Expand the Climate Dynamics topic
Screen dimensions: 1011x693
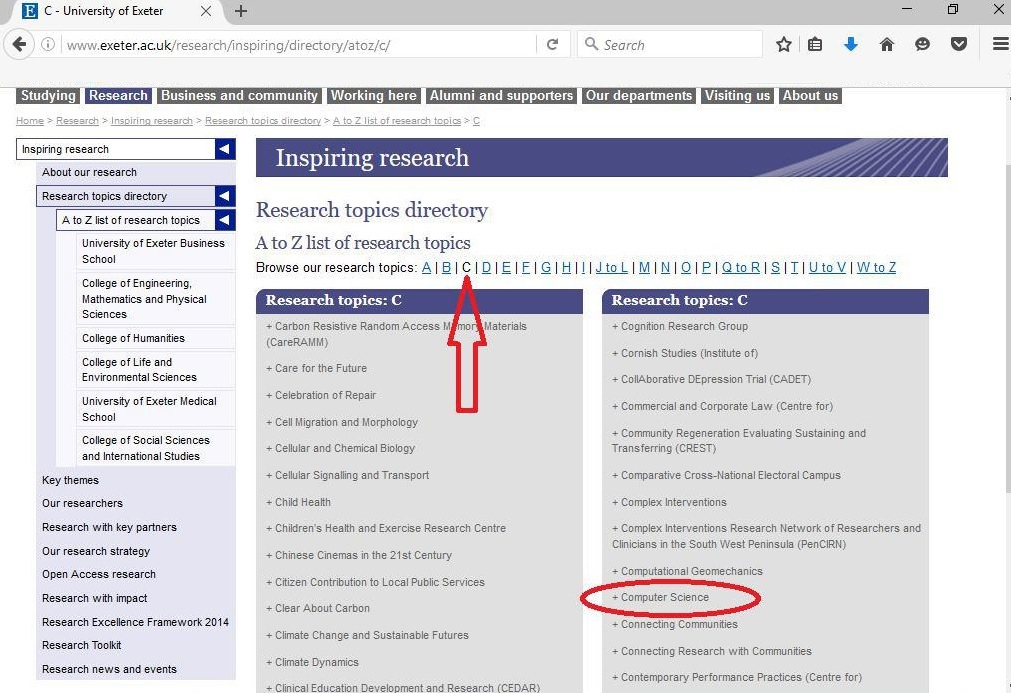pos(312,662)
